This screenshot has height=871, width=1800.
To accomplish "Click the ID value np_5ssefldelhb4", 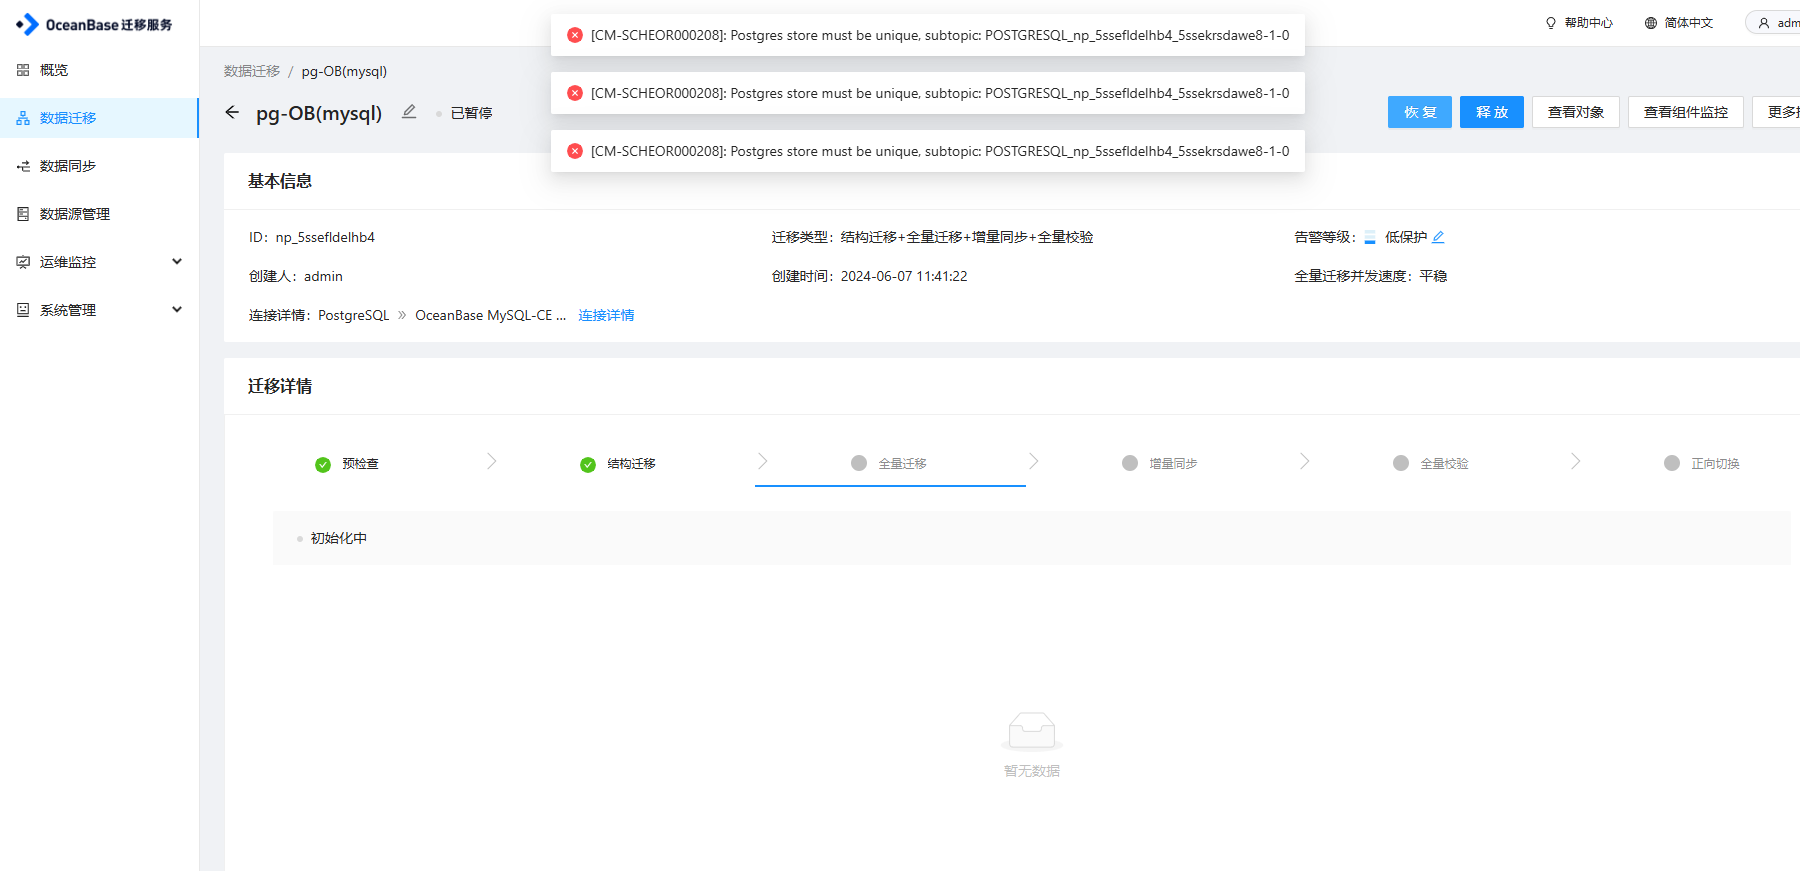I will pos(325,237).
